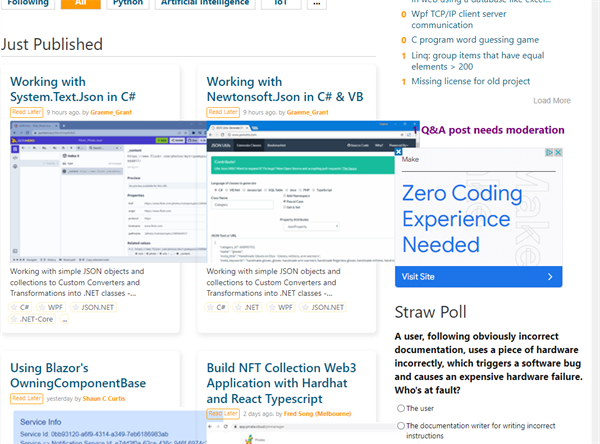Viewport: 600px width, 444px height.
Task: Open question Linq: group items that have equal elements
Action: (478, 61)
